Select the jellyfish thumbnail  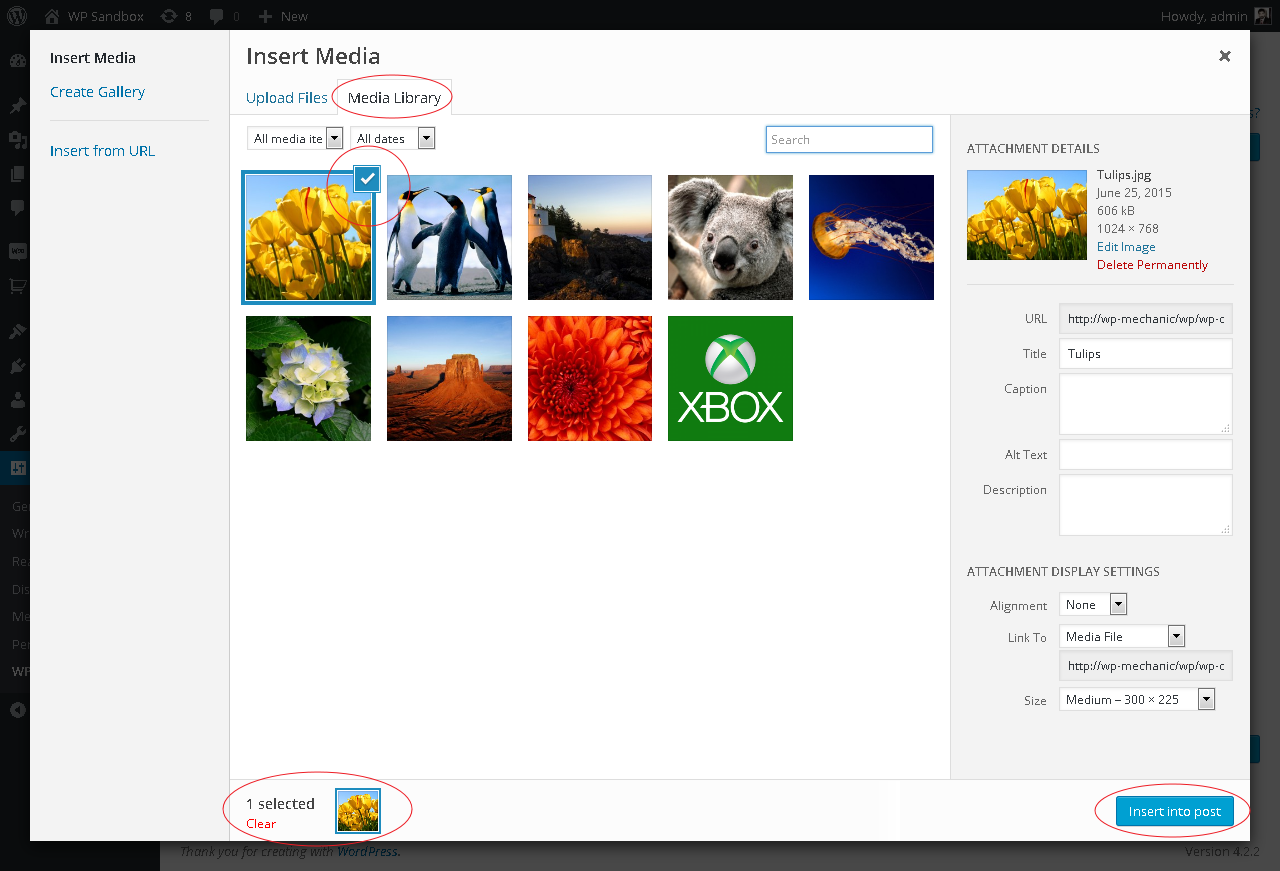[x=871, y=238]
